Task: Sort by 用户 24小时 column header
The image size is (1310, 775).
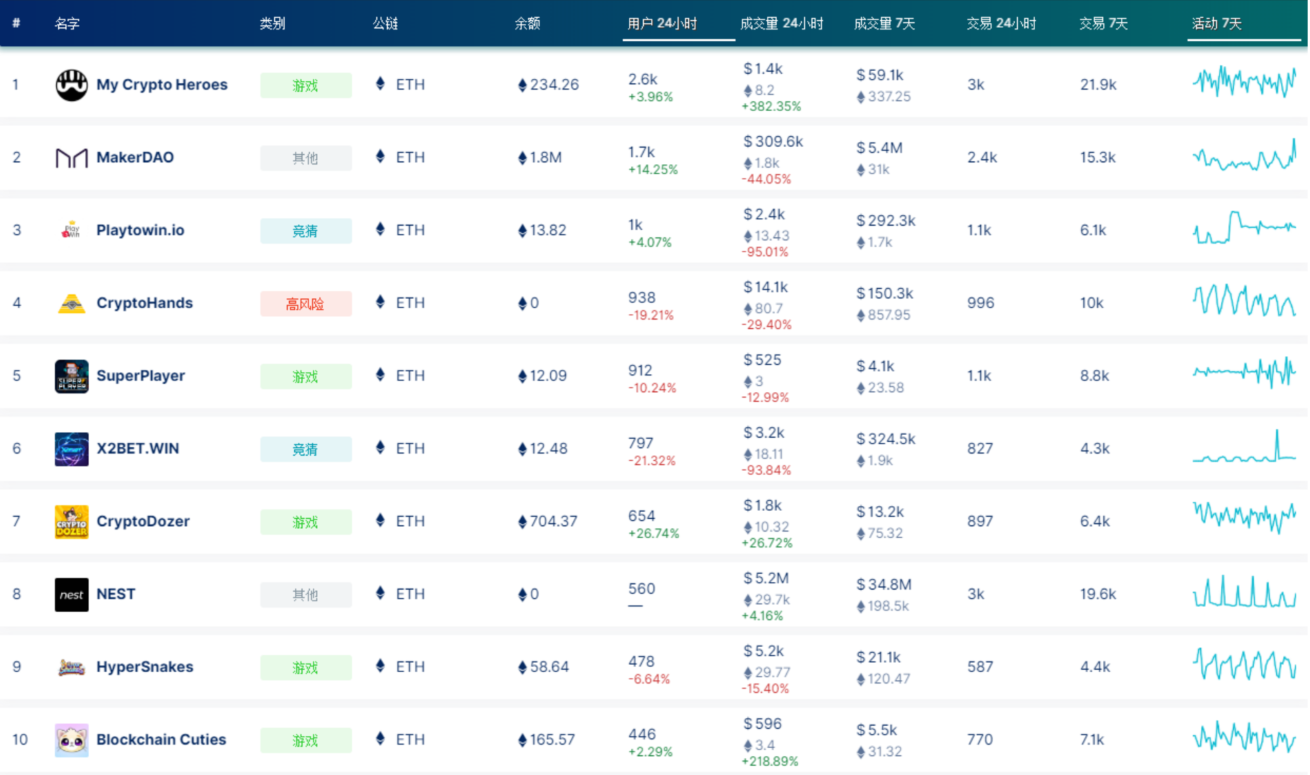Action: point(662,23)
